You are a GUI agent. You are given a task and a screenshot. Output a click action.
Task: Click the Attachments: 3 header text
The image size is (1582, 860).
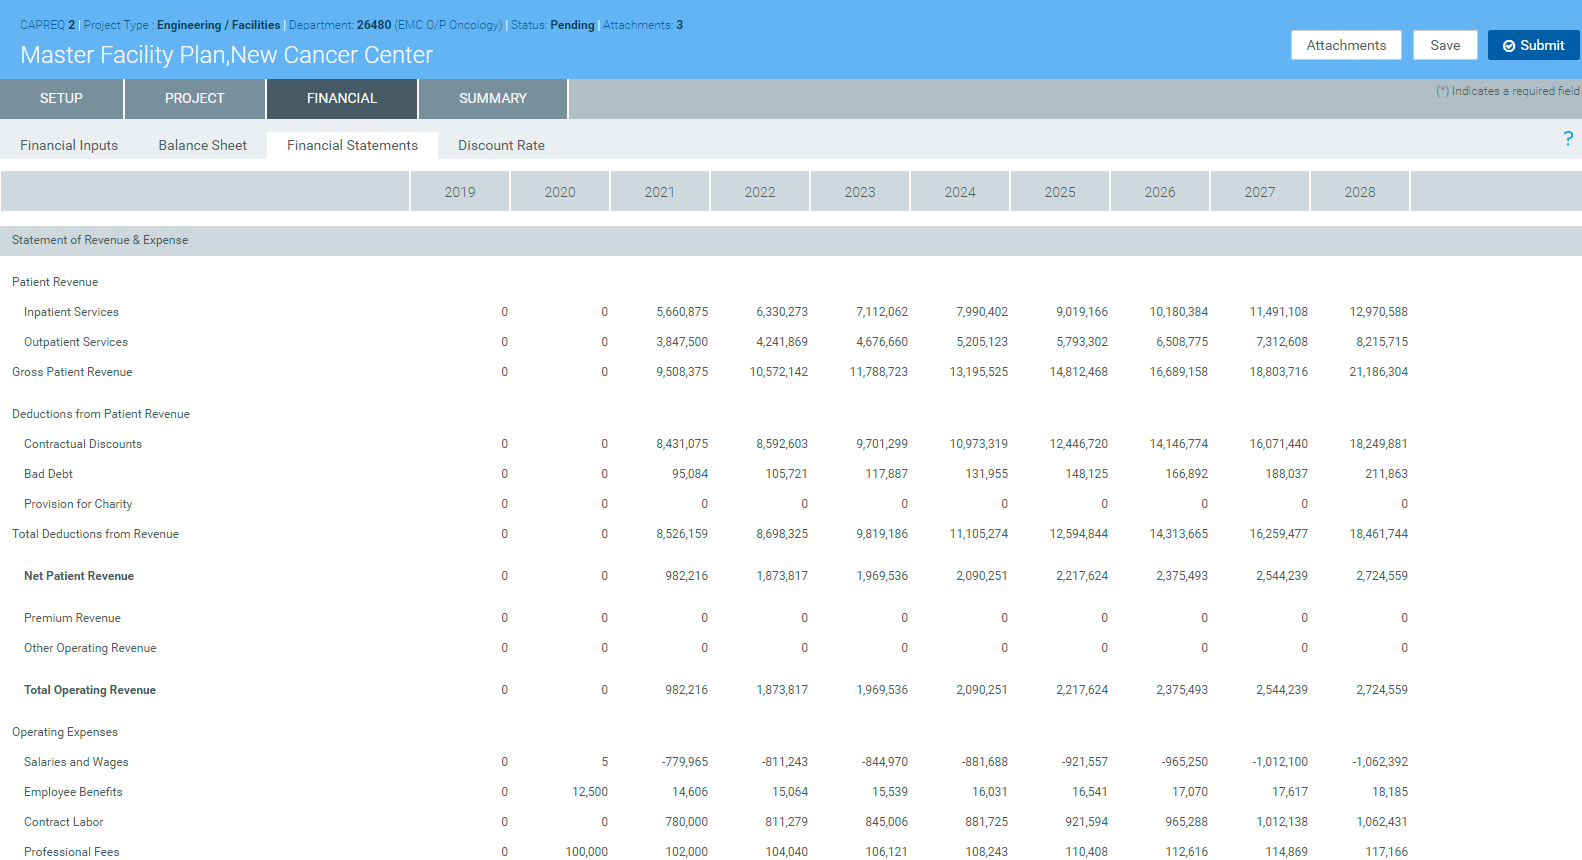click(642, 25)
